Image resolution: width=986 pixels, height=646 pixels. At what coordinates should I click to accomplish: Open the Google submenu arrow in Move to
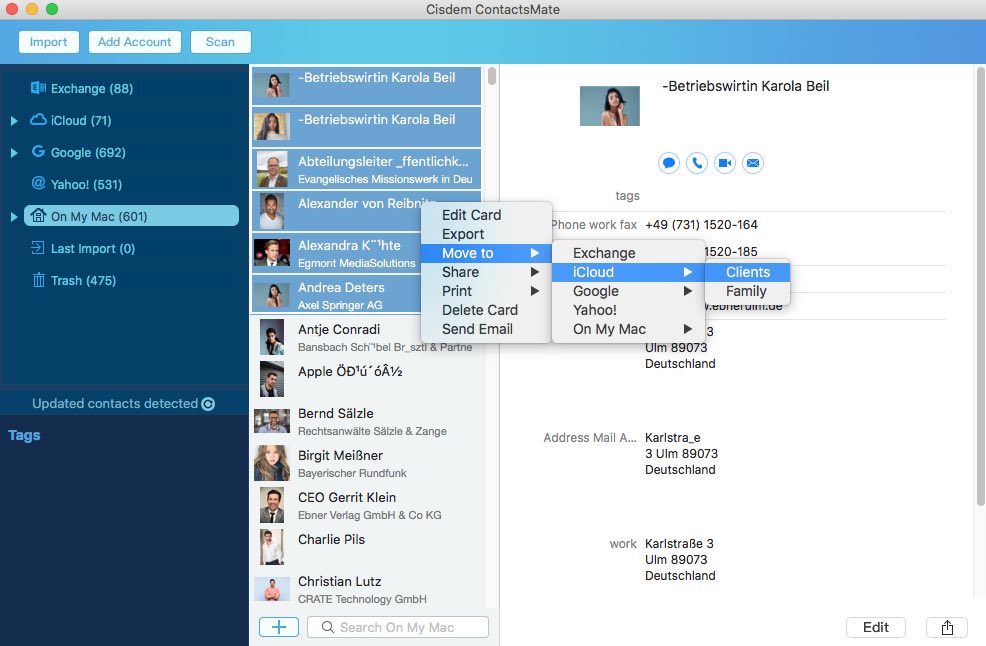pyautogui.click(x=687, y=291)
